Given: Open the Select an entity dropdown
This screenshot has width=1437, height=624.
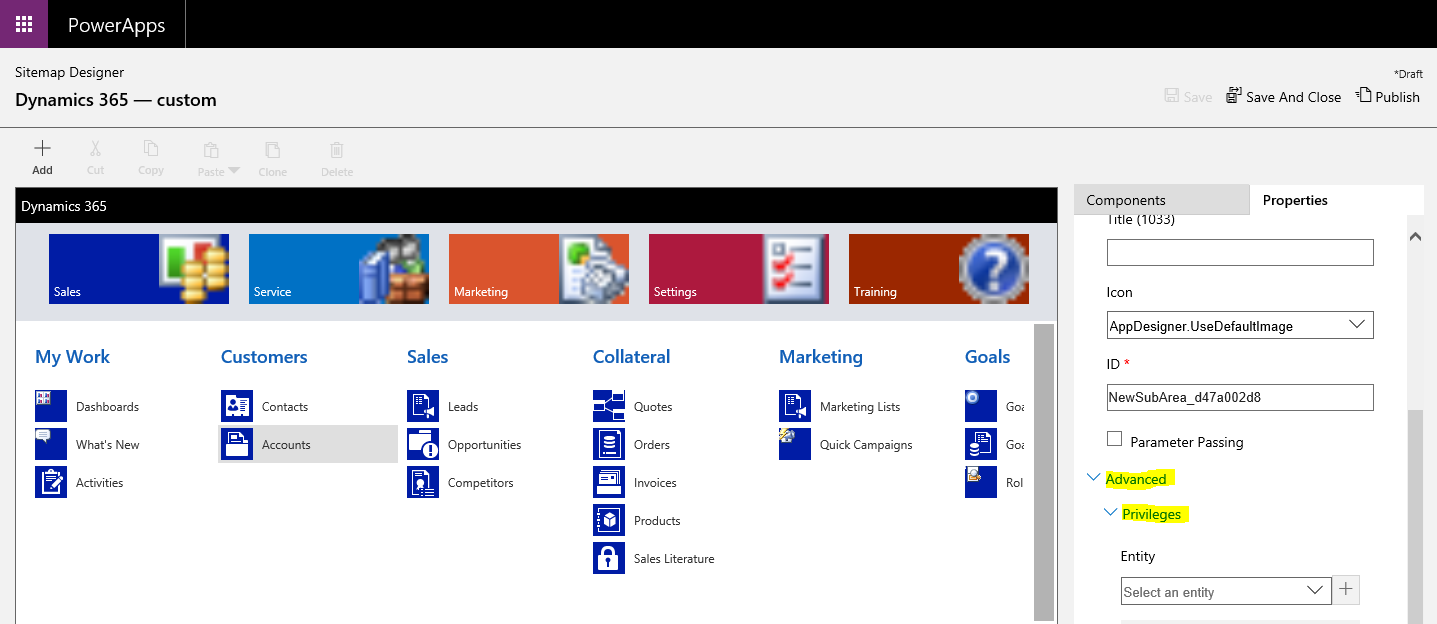Looking at the screenshot, I should [1226, 591].
